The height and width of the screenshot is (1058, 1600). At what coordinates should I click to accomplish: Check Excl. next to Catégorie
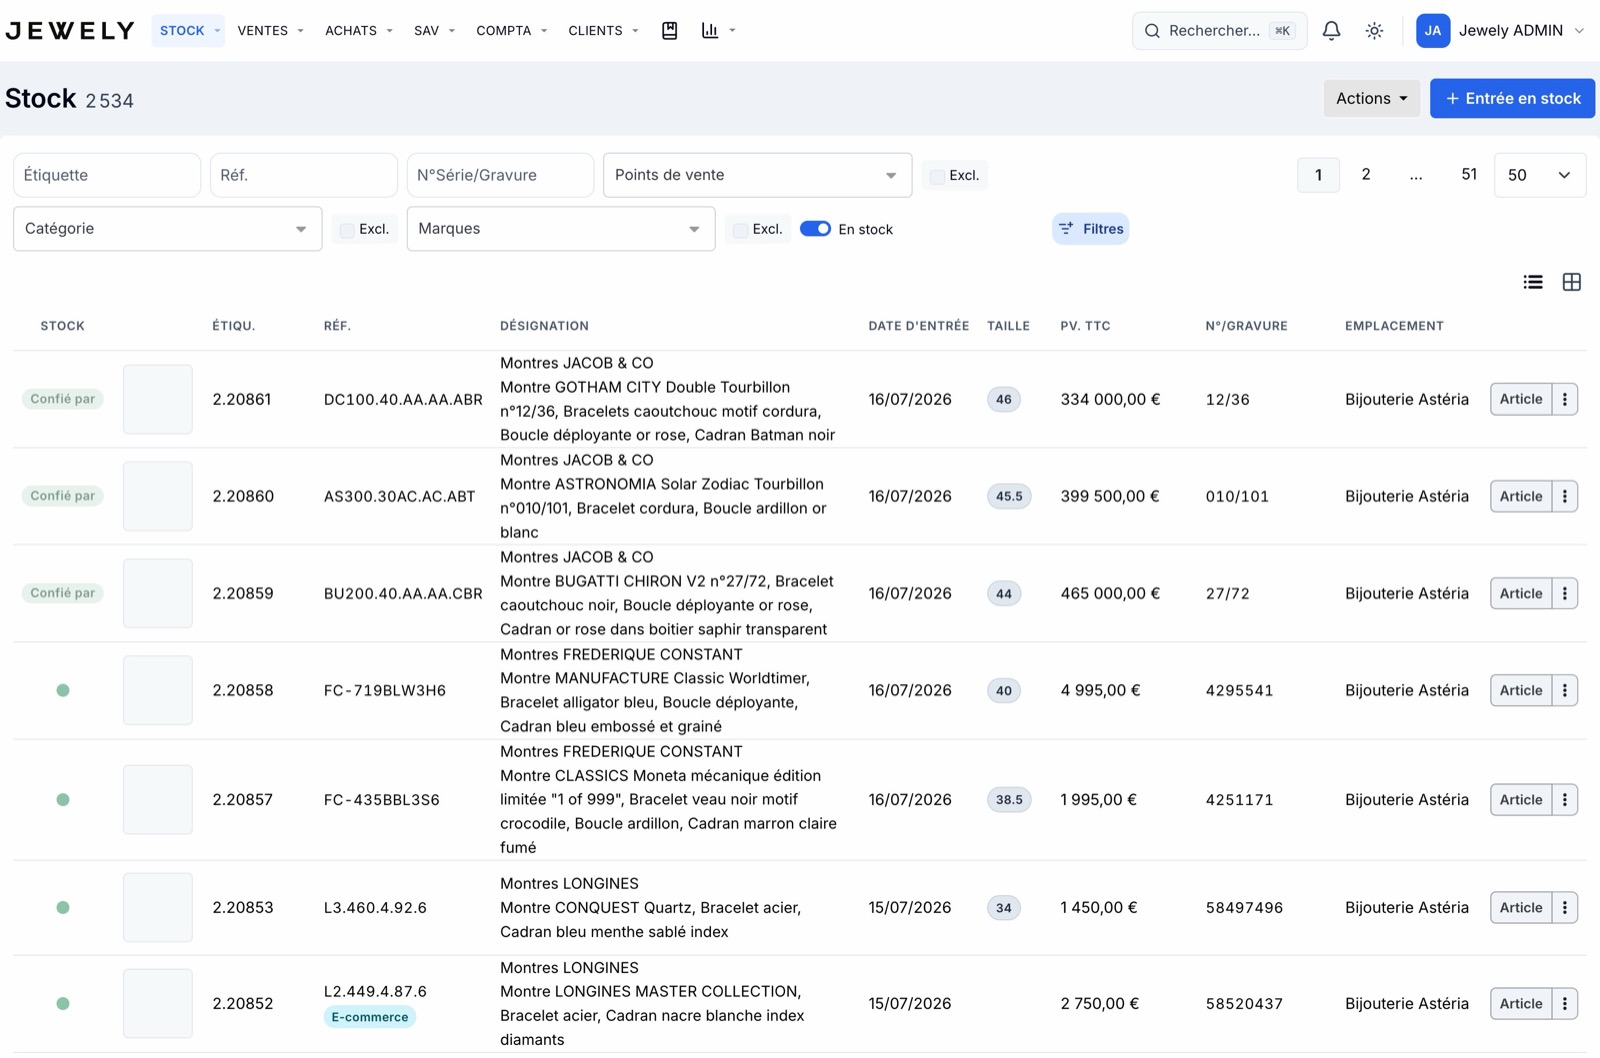click(347, 230)
